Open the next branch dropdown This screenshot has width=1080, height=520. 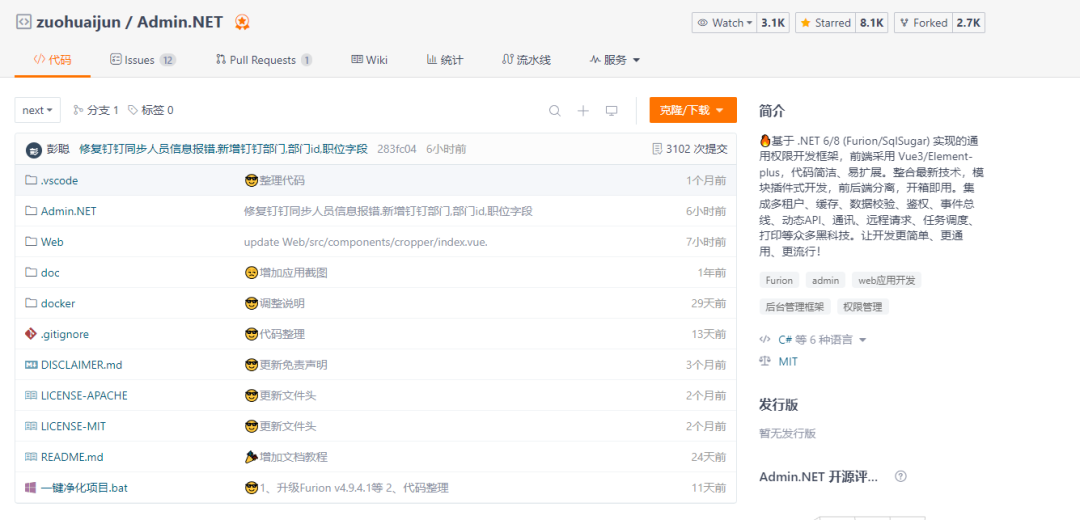[x=38, y=110]
